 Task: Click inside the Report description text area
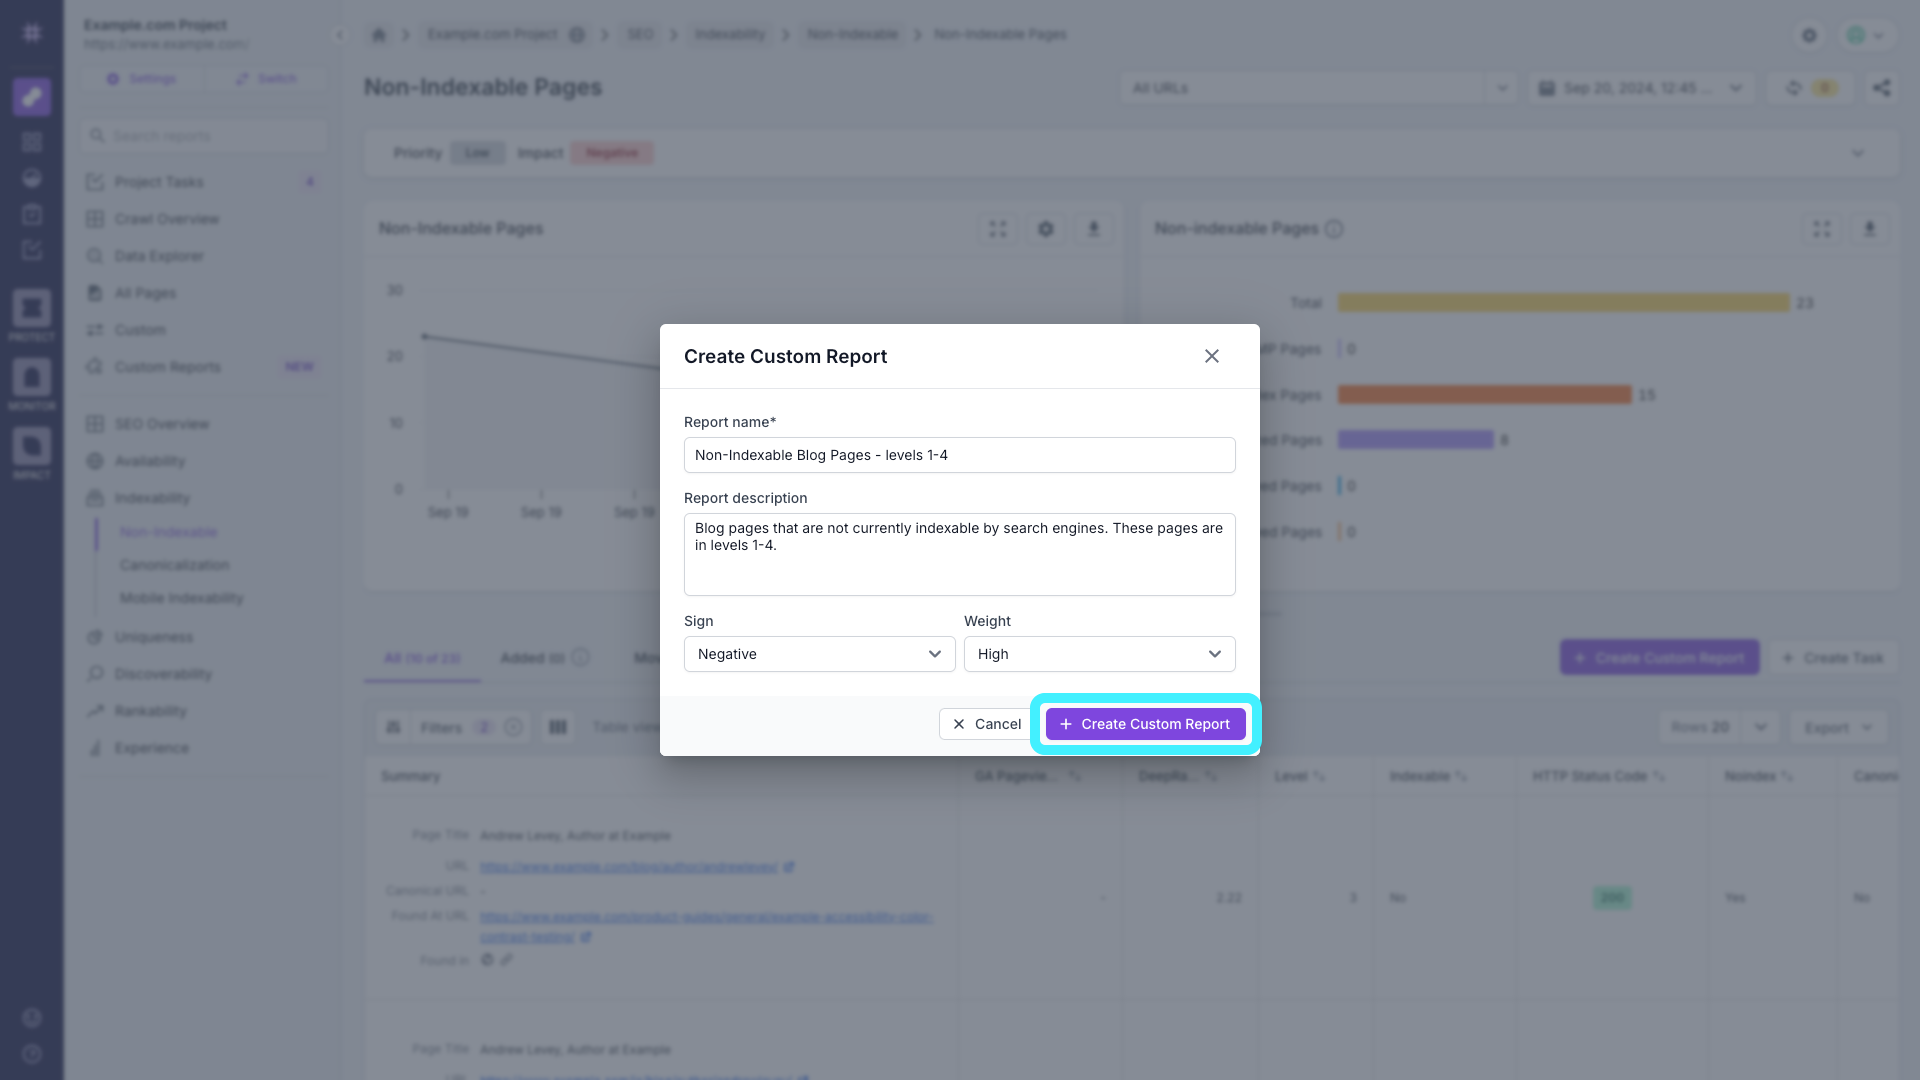pyautogui.click(x=959, y=554)
